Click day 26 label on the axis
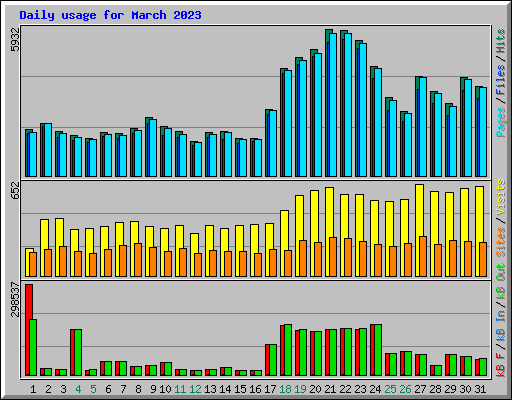The image size is (512, 400). tap(405, 389)
